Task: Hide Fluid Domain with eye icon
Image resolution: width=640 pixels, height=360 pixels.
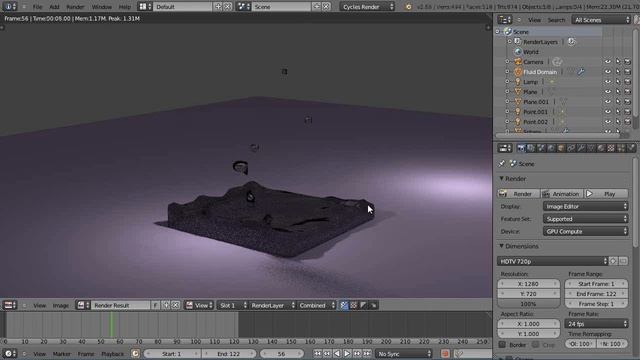Action: [x=608, y=72]
